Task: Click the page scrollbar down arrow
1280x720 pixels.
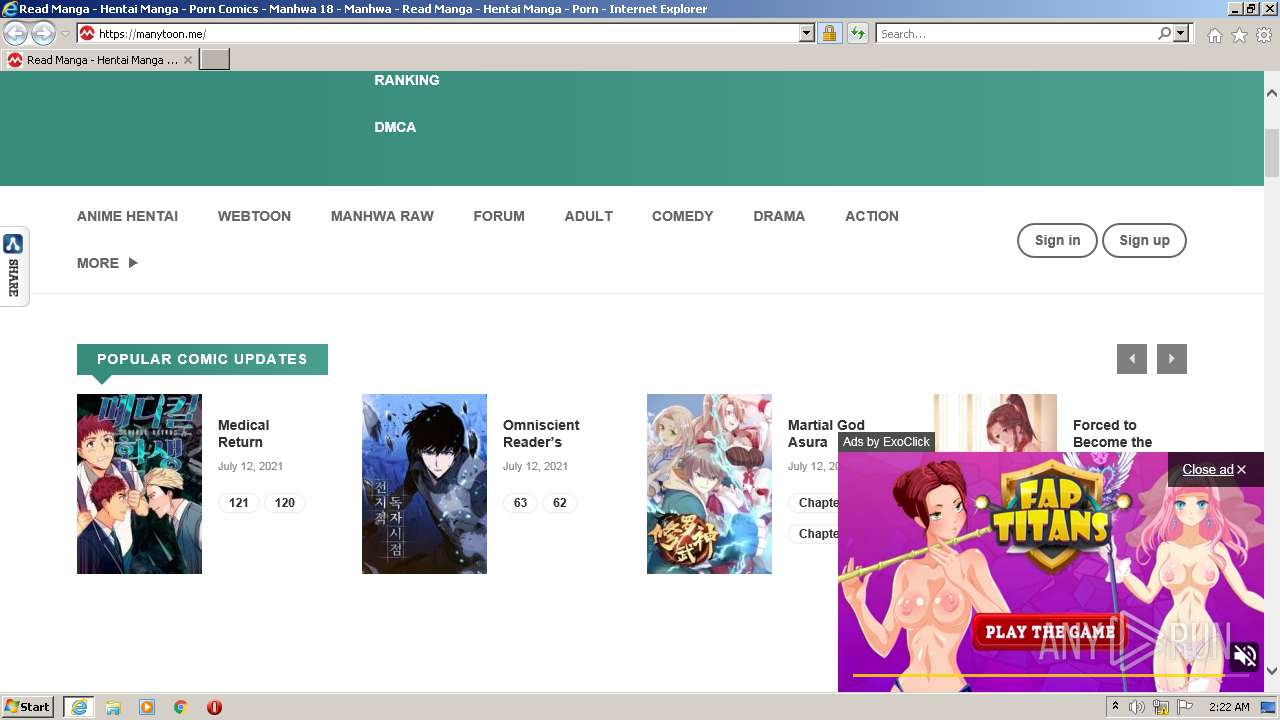Action: 1272,671
